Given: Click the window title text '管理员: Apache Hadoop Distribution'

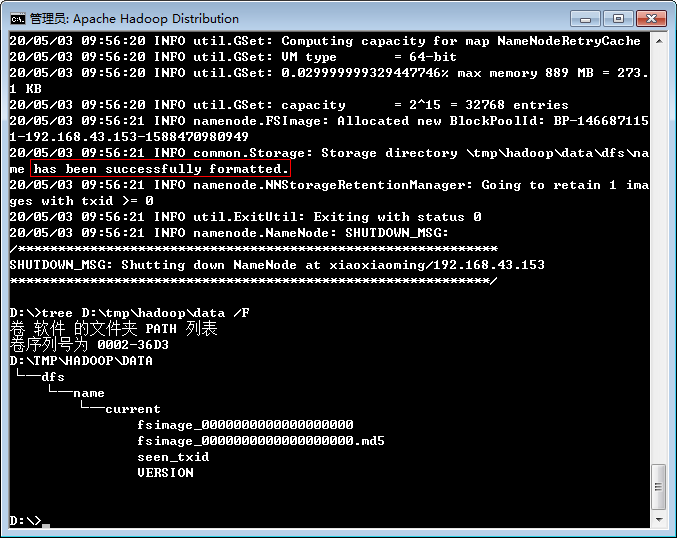Looking at the screenshot, I should (x=134, y=19).
